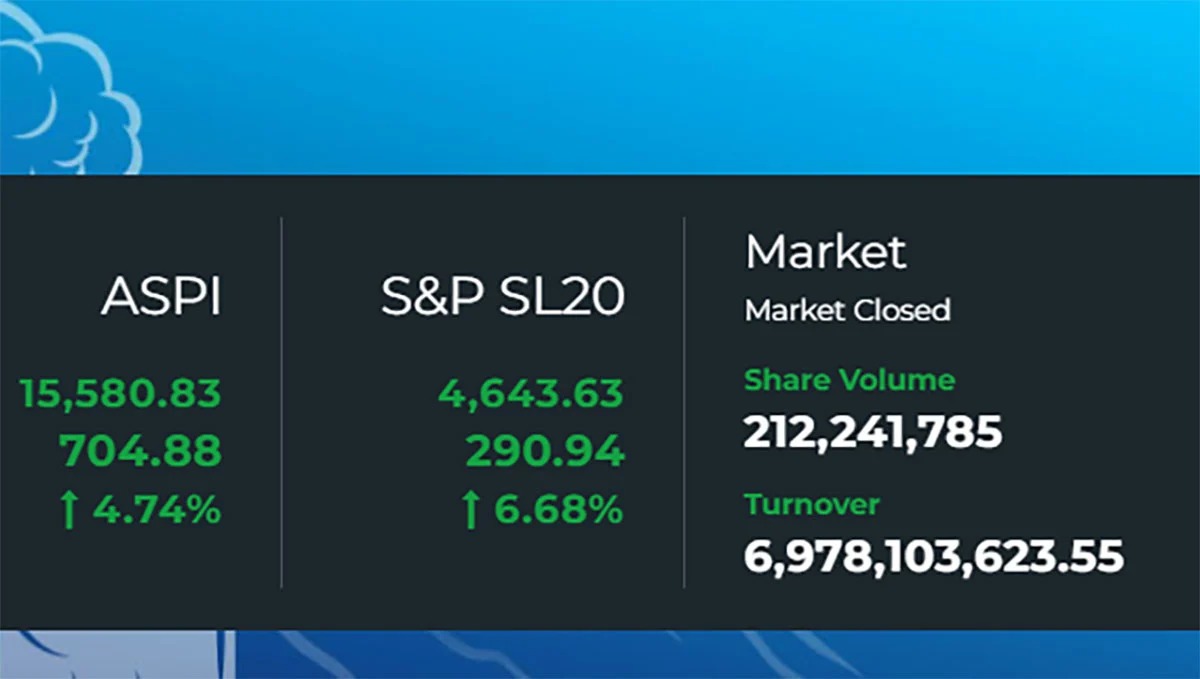Click the divider between ASPI and S&P SL20
This screenshot has width=1200, height=679.
coord(282,400)
